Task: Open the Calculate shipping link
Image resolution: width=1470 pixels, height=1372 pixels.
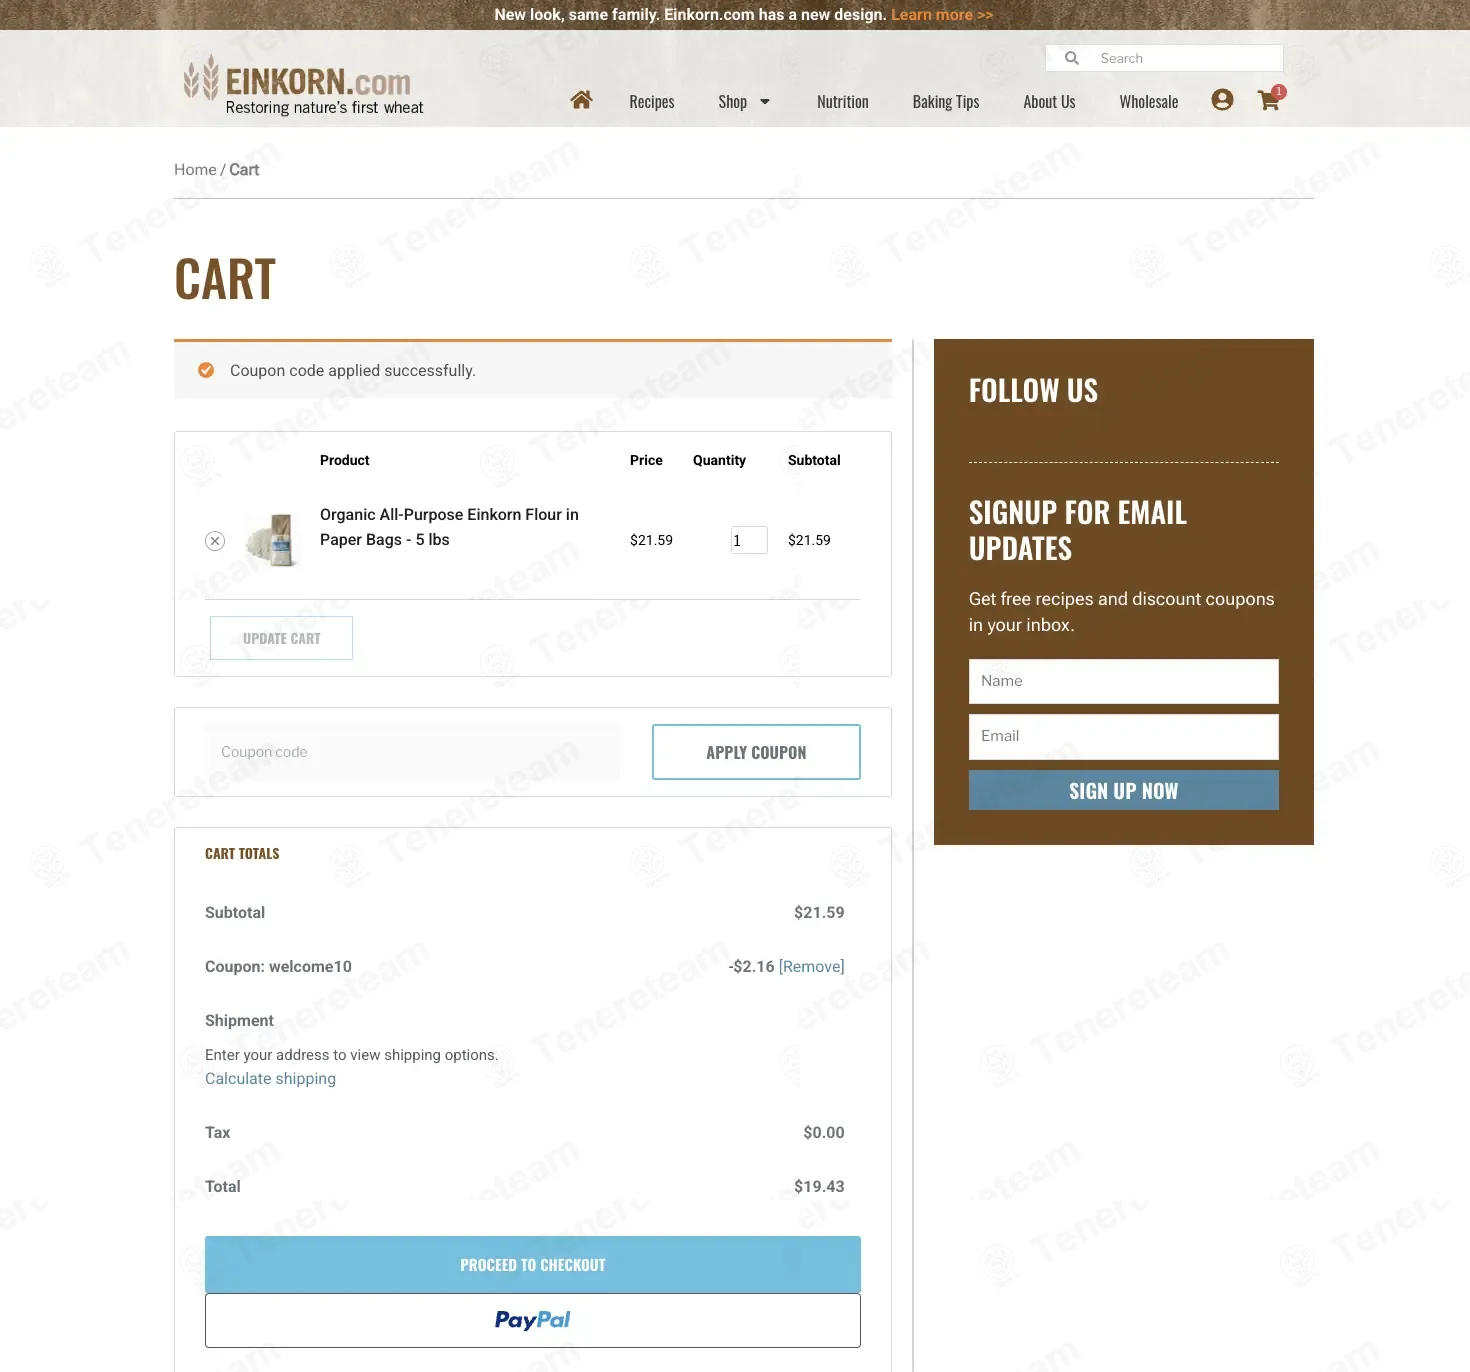Action: [x=270, y=1078]
